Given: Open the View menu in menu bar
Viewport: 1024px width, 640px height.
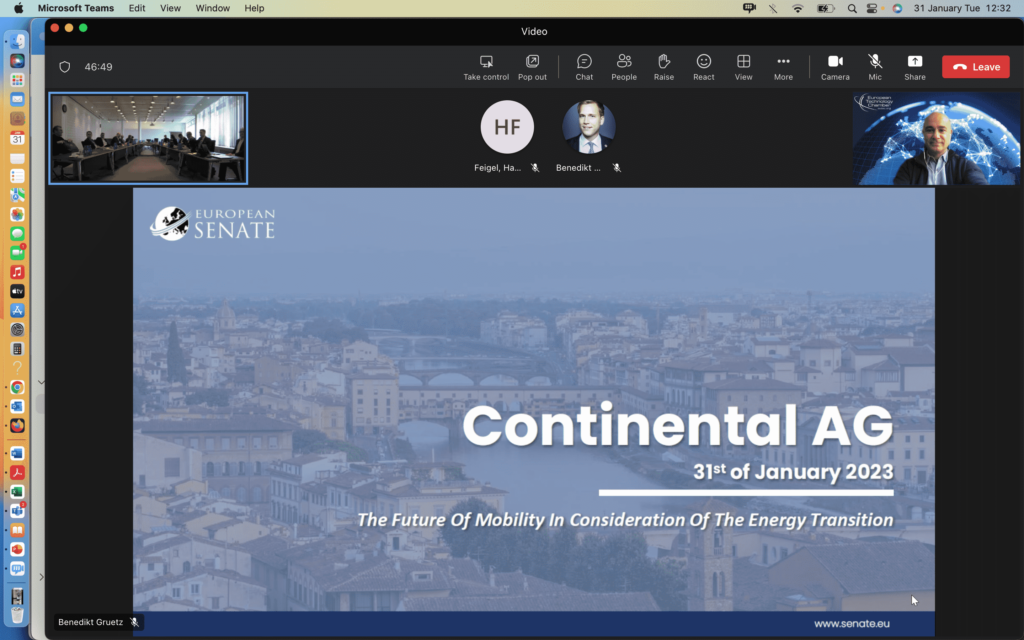Looking at the screenshot, I should point(170,8).
